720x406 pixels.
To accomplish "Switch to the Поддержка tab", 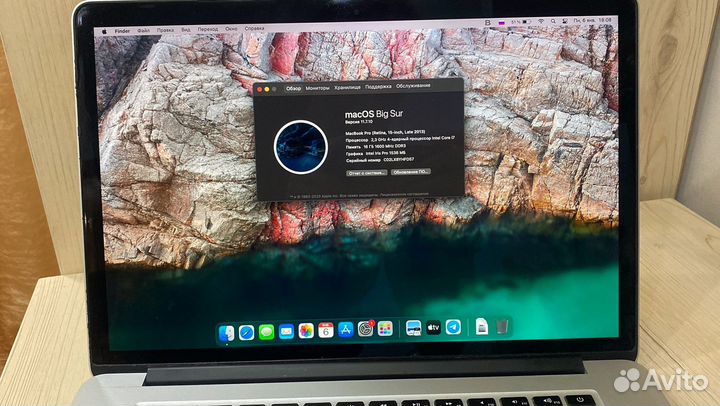I will pos(378,86).
